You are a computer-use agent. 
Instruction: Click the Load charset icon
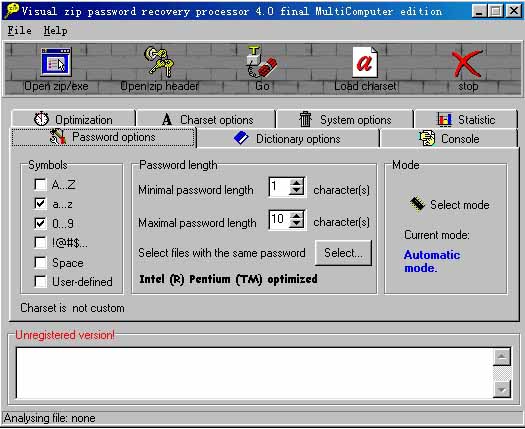click(x=365, y=62)
